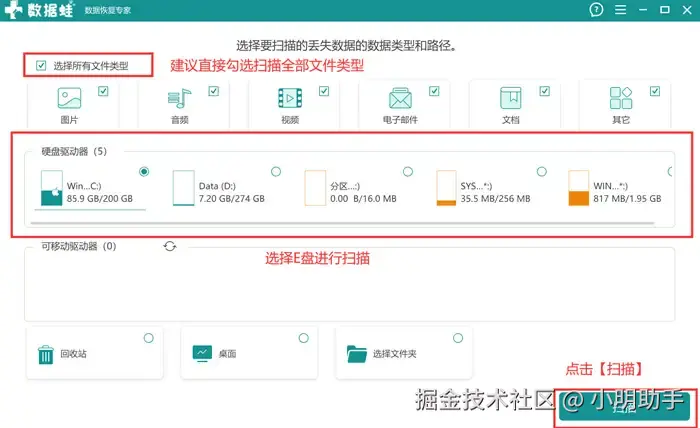Screen dimensions: 700x428
Task: Click the 35.5 MB/256 MB size text
Action: (496, 199)
